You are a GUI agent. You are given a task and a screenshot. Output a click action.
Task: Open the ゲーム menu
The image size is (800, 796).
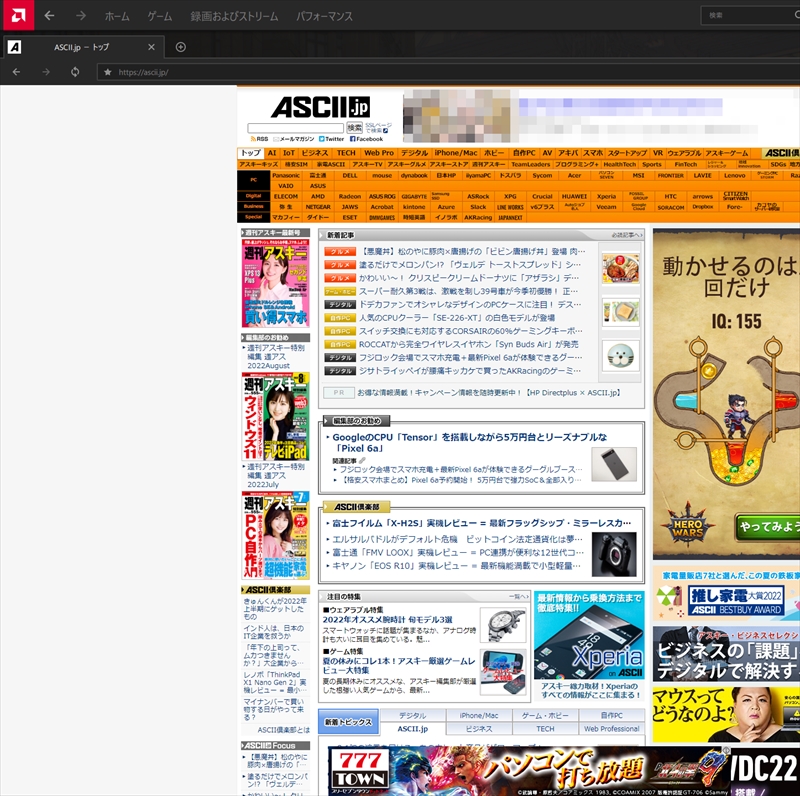coord(160,16)
